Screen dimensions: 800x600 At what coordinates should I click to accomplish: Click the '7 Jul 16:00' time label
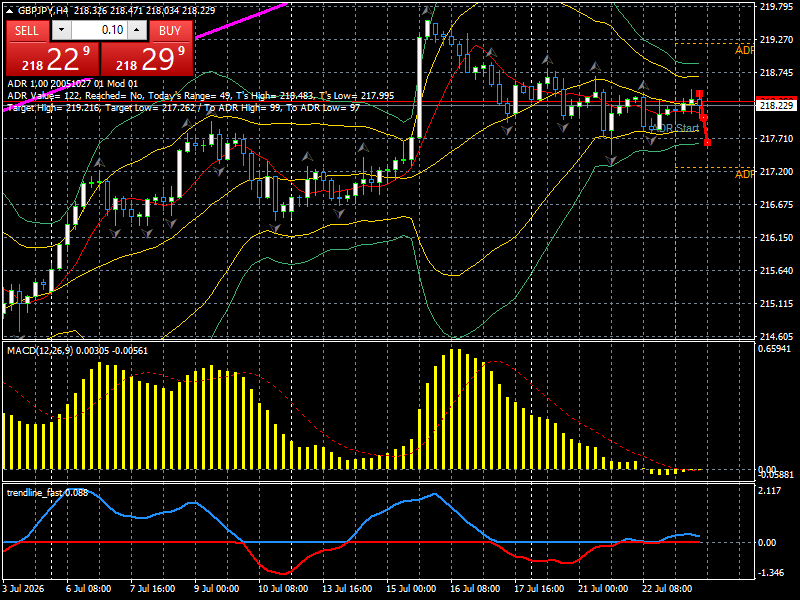click(153, 589)
